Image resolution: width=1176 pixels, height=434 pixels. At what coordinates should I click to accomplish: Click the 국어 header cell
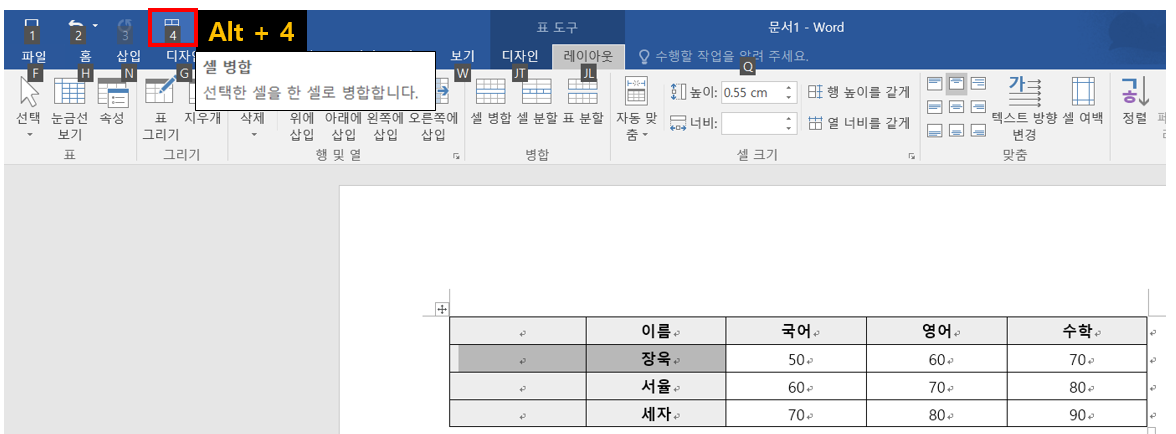[x=796, y=331]
